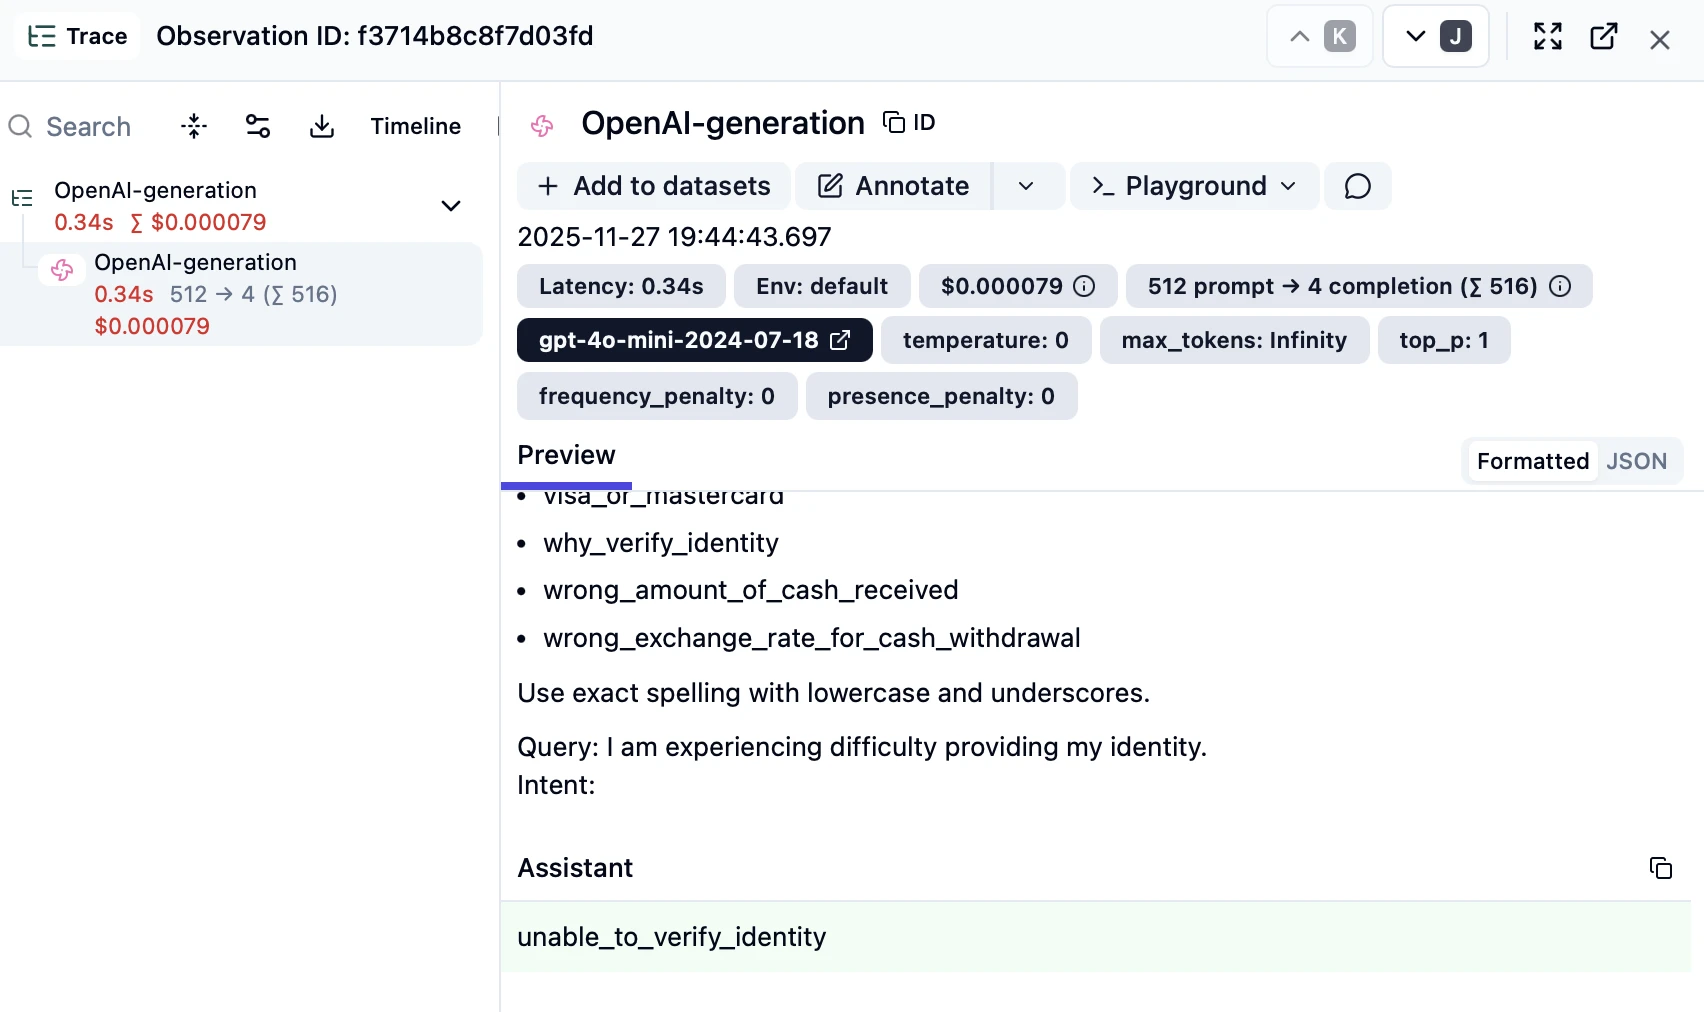Enter fullscreen view icon
The height and width of the screenshot is (1012, 1704).
tap(1548, 37)
